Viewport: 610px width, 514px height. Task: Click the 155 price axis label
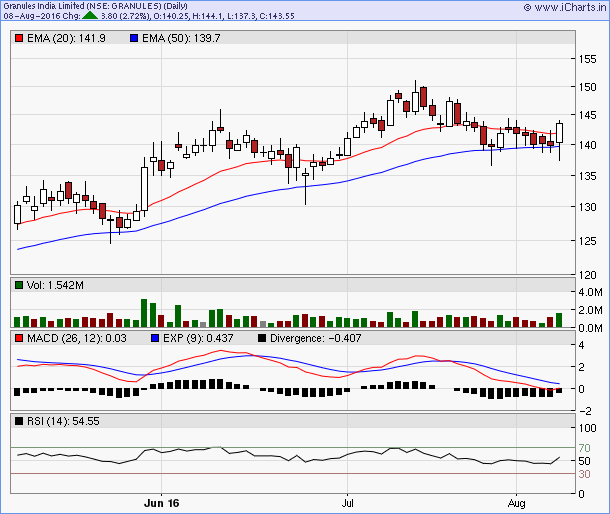tap(587, 59)
